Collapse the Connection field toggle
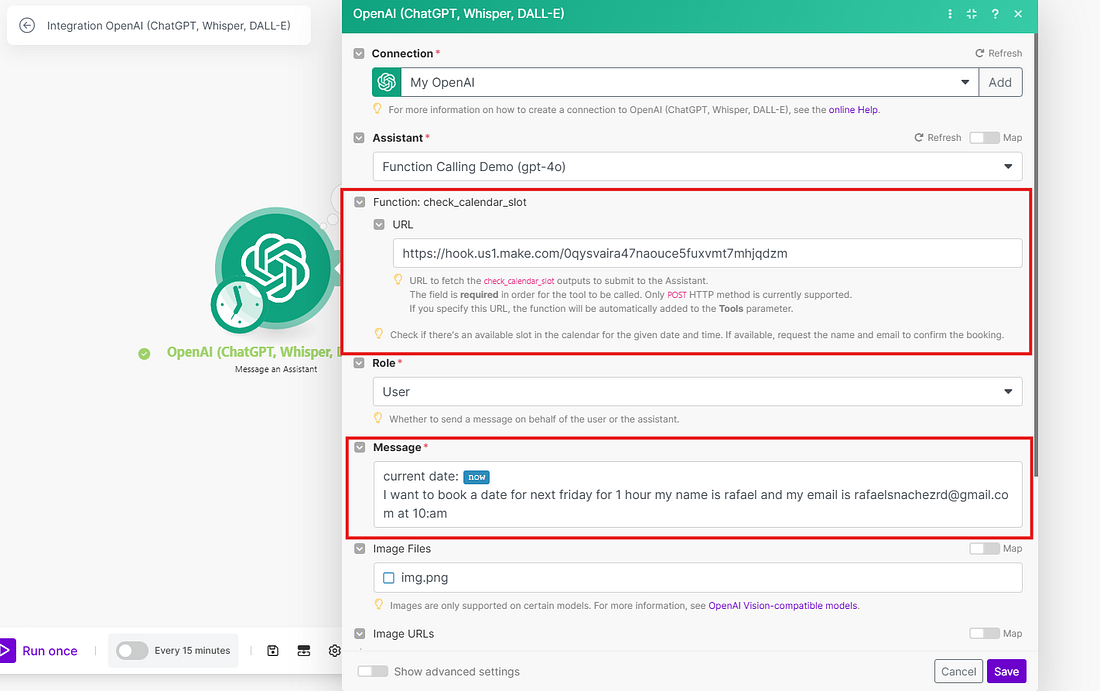The width and height of the screenshot is (1100, 691). click(359, 53)
